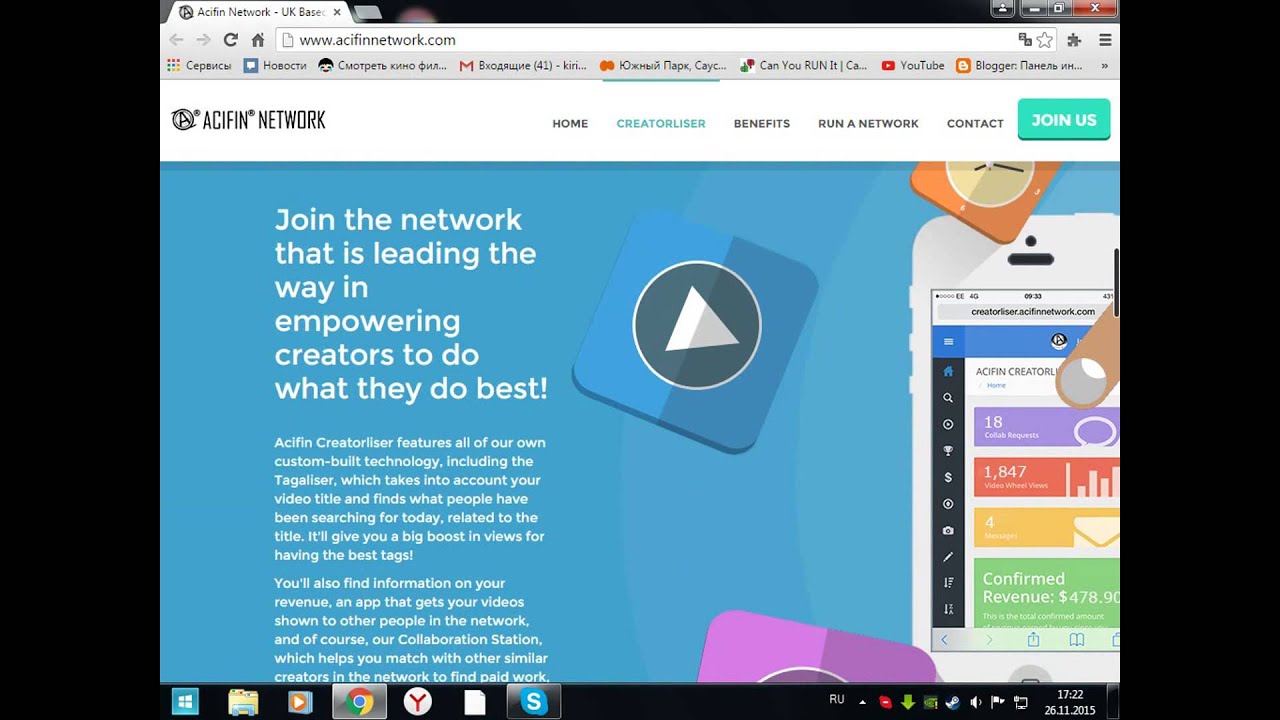1280x720 pixels.
Task: Tap the phone mockup hamburger menu icon
Action: pos(949,342)
